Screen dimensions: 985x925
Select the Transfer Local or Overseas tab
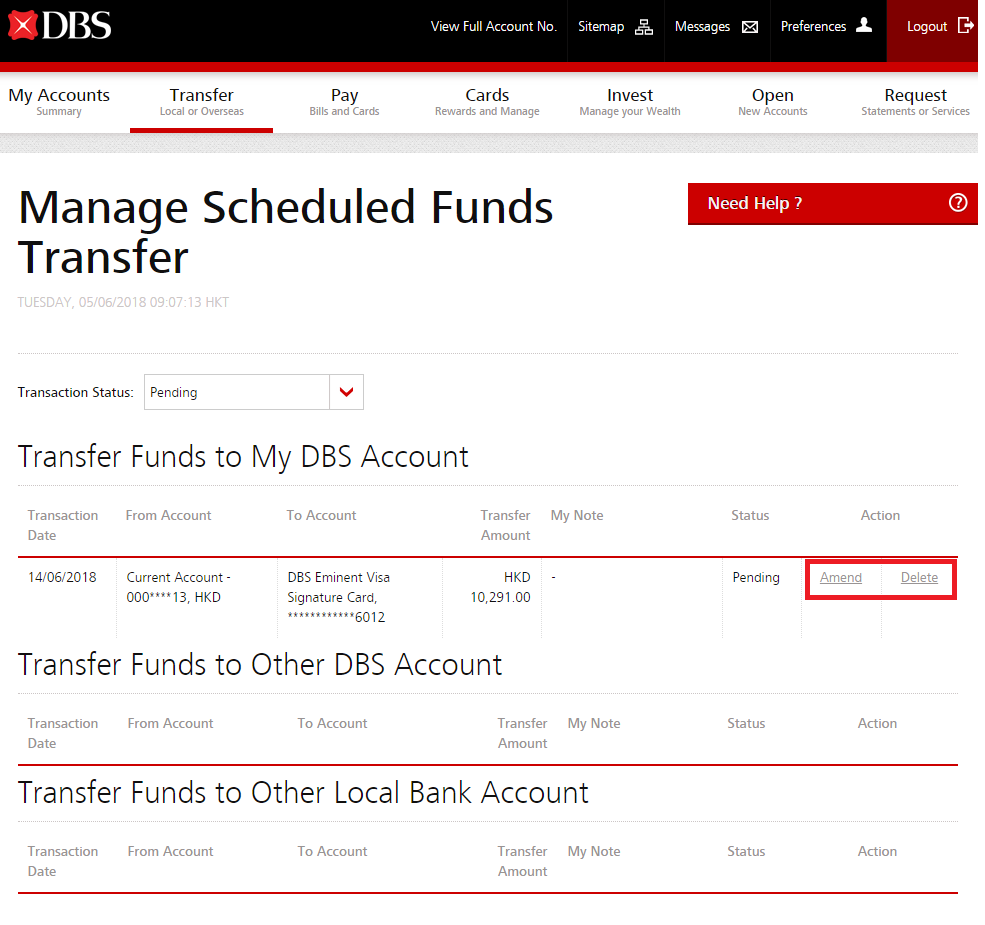point(201,102)
